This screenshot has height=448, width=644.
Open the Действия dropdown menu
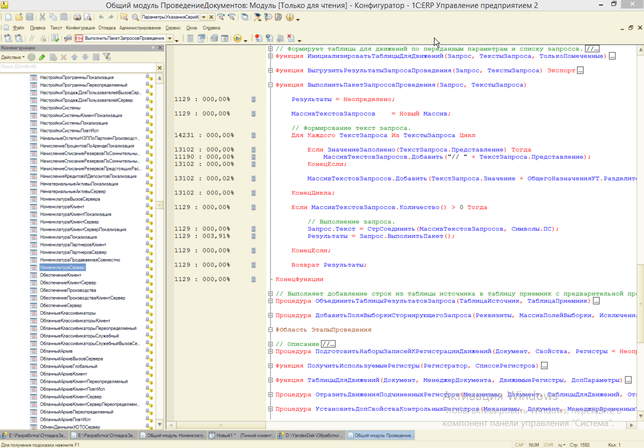[13, 58]
